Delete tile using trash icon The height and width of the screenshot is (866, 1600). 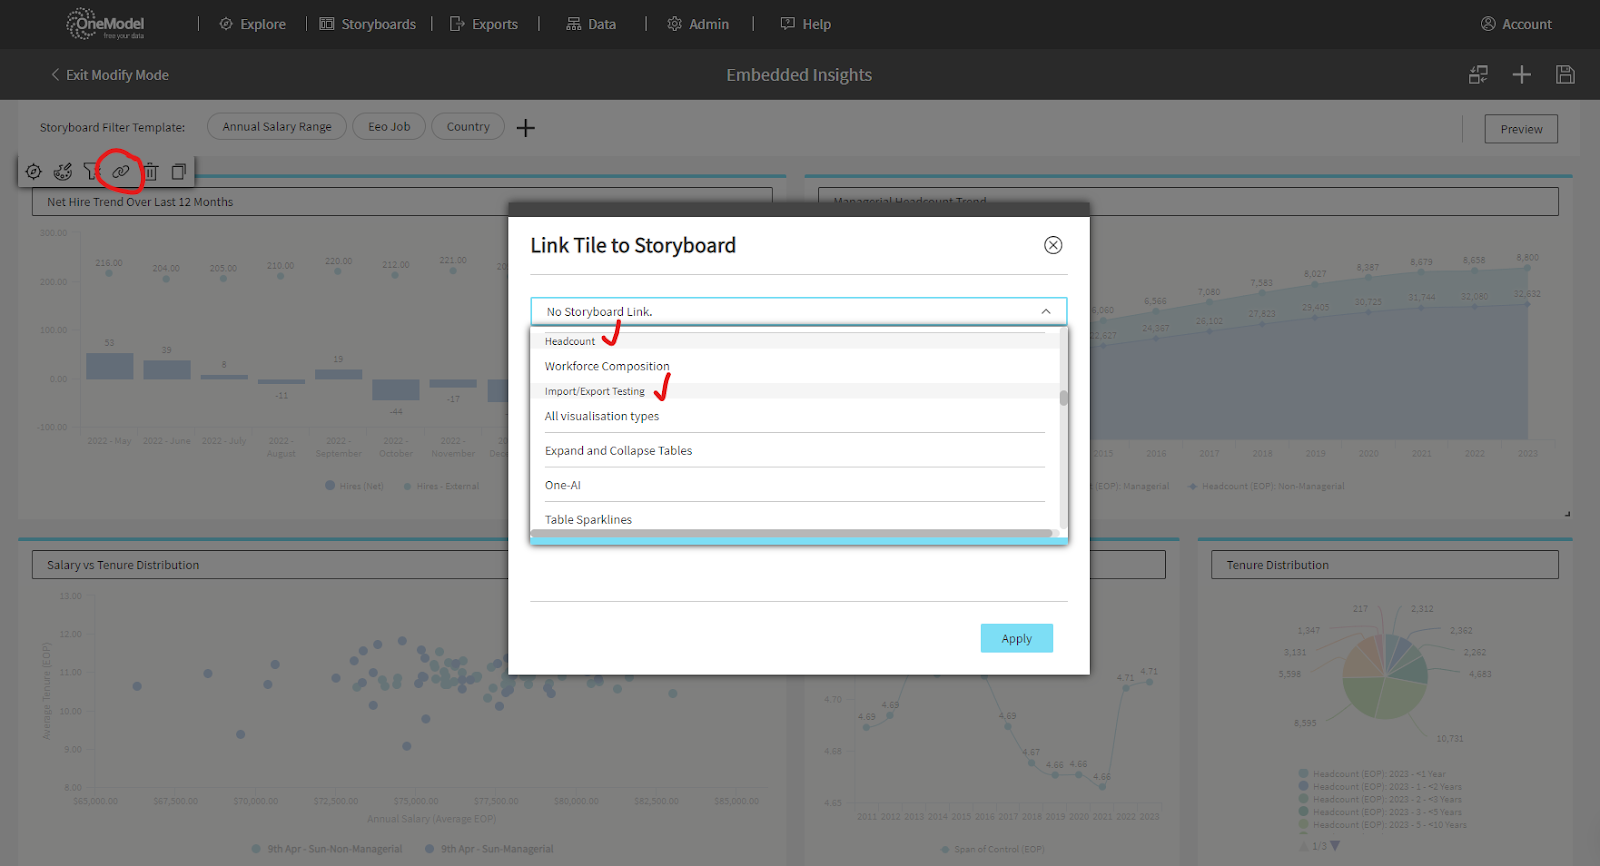click(150, 172)
